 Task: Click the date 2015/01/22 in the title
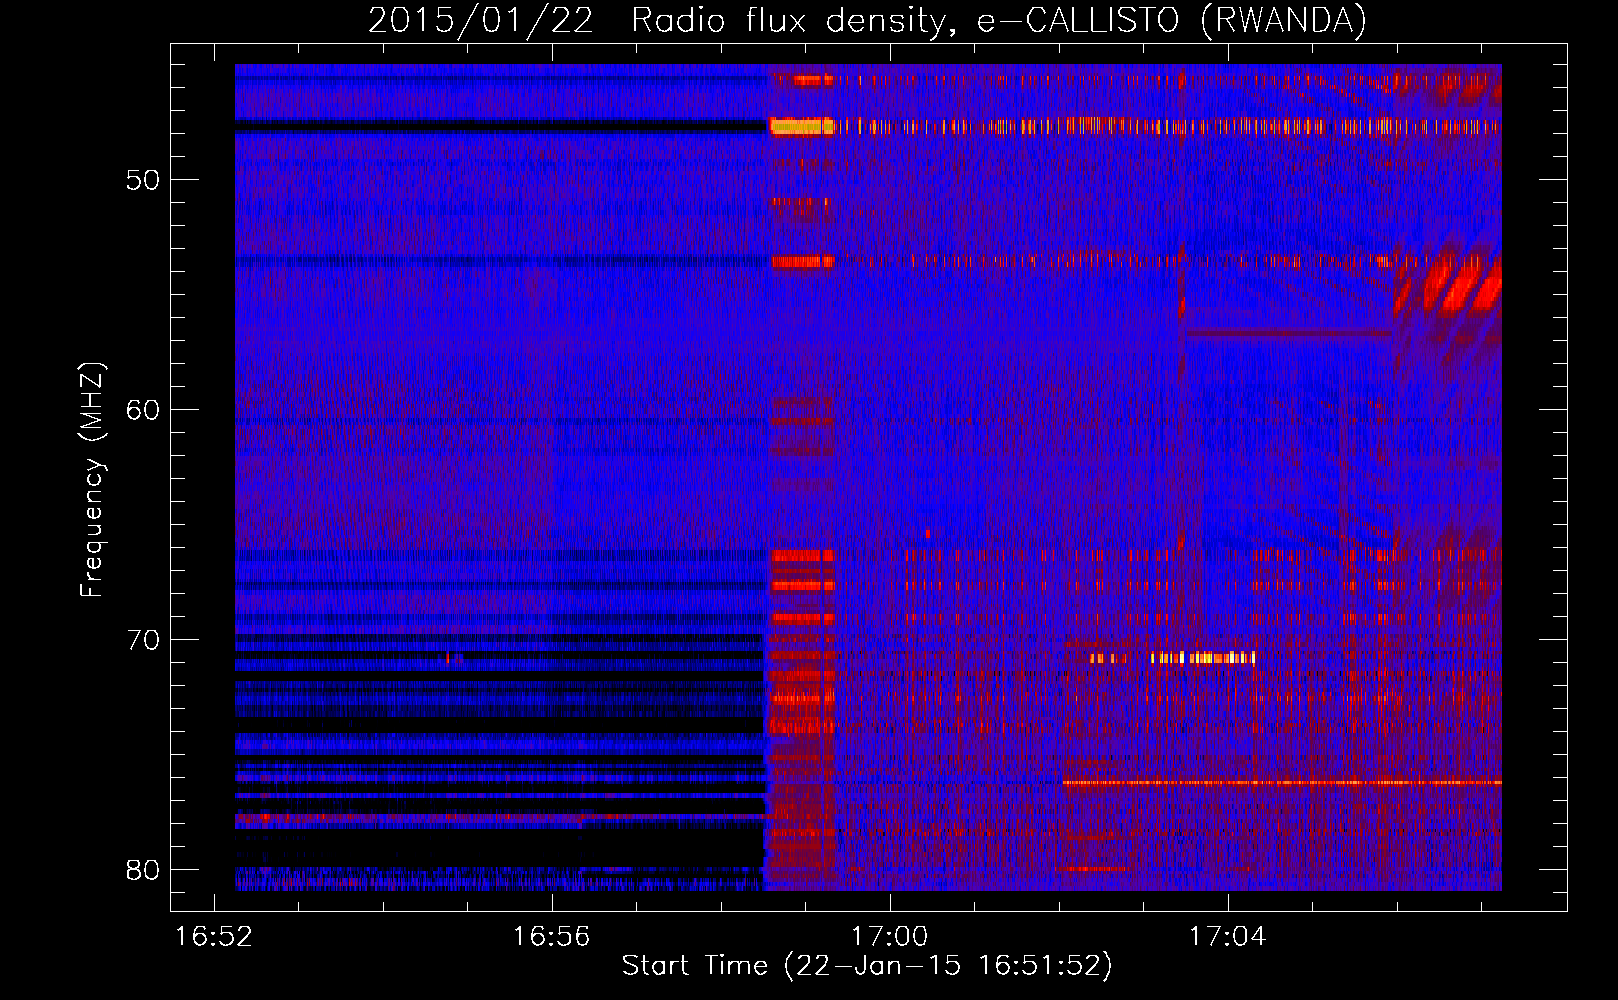481,20
